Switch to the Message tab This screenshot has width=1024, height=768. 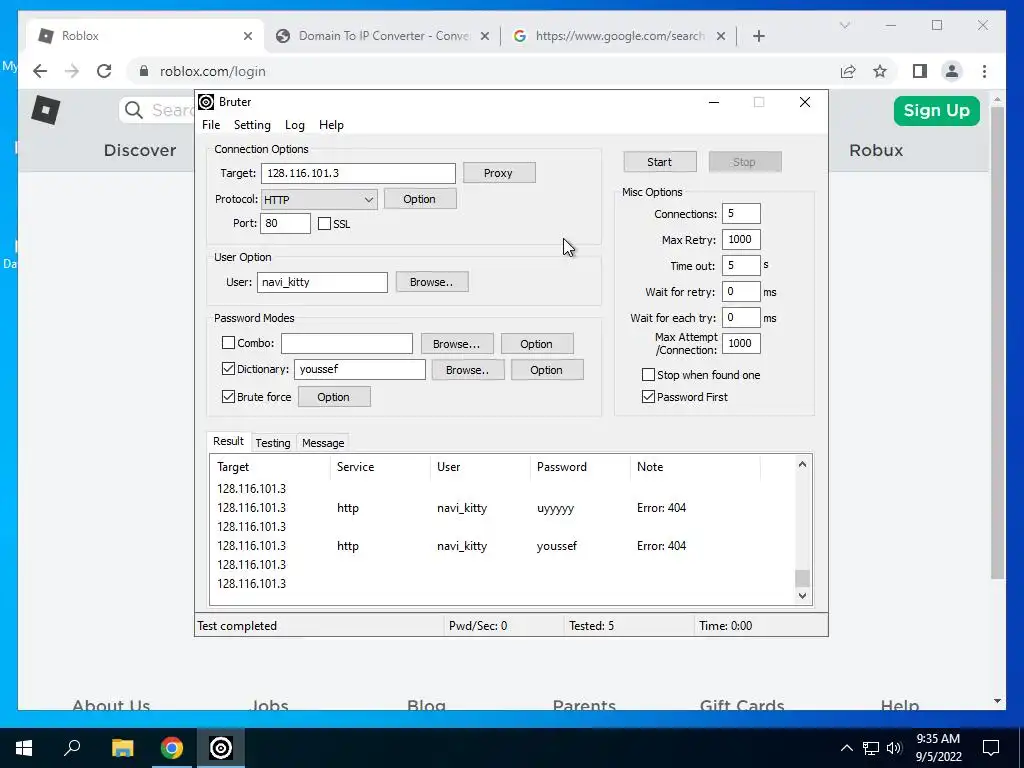tap(323, 443)
